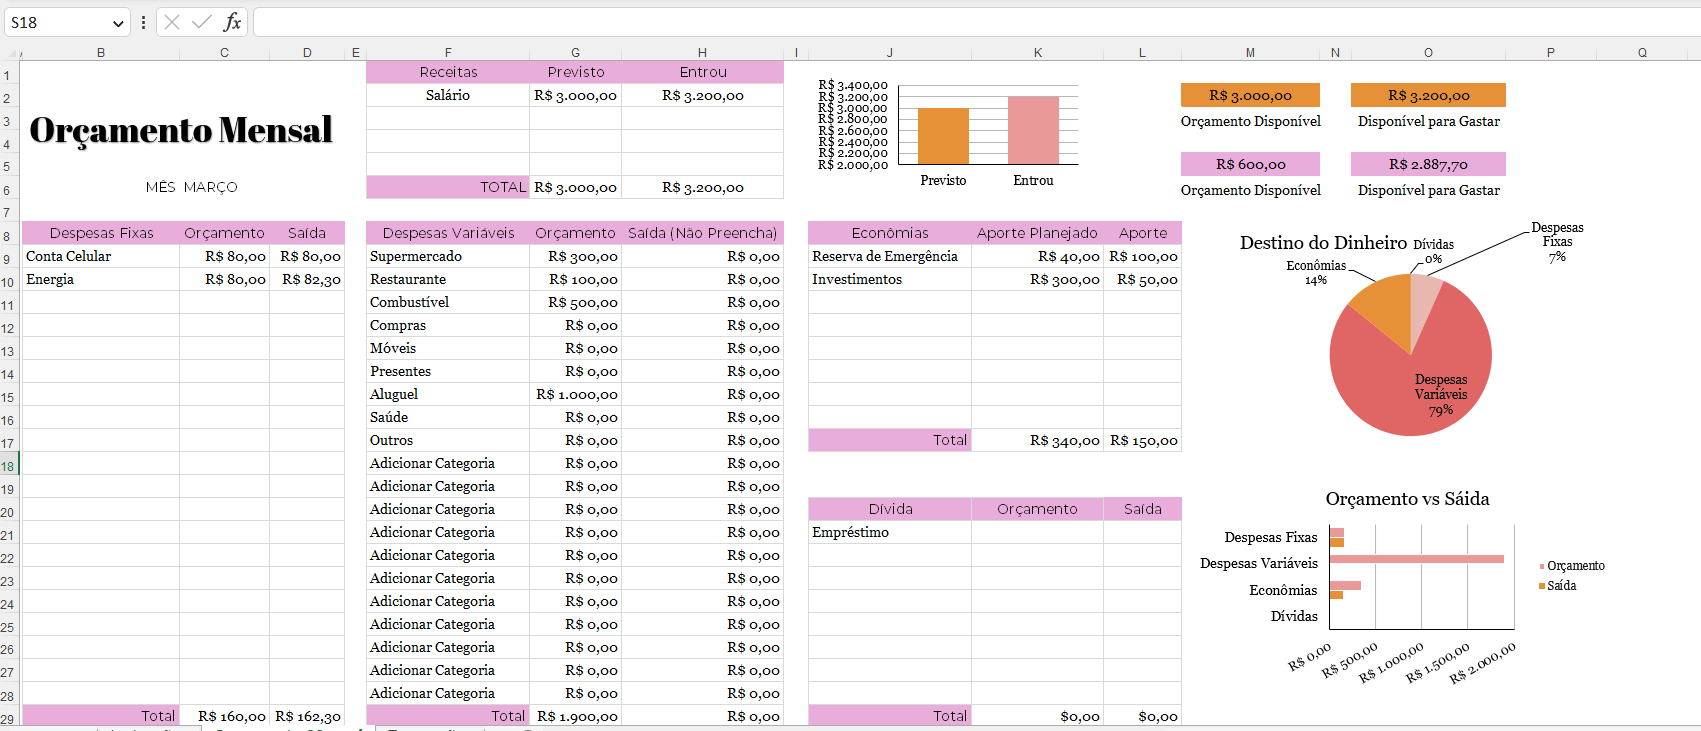Click the Cancel (X) formula bar icon
The image size is (1701, 731).
pyautogui.click(x=172, y=22)
